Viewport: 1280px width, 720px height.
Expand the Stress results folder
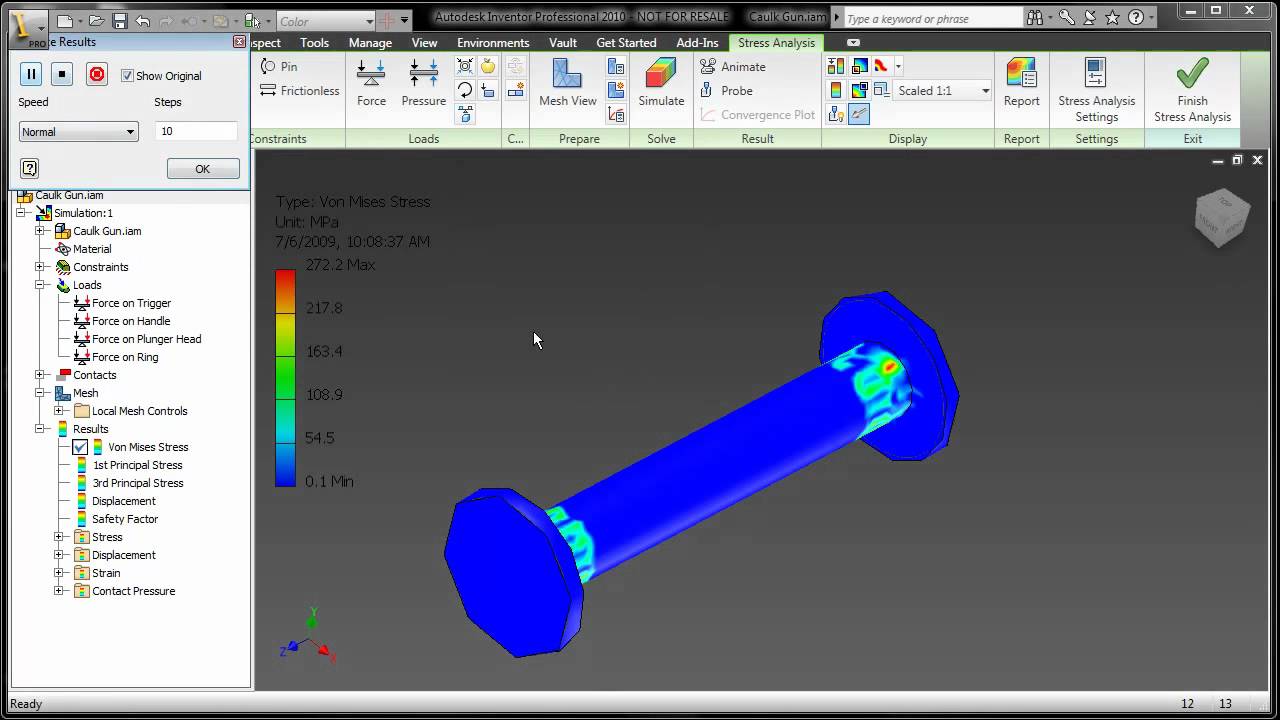(59, 537)
